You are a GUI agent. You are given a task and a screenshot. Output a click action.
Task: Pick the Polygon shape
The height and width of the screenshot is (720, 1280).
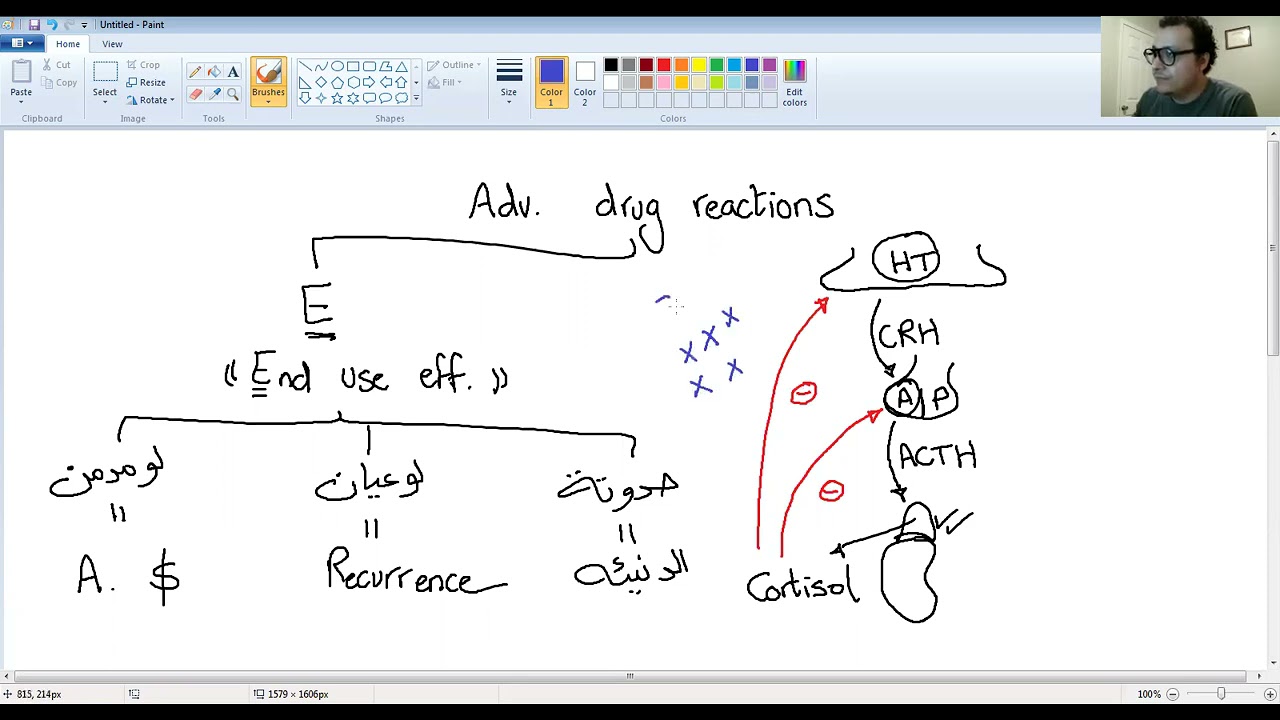point(385,67)
